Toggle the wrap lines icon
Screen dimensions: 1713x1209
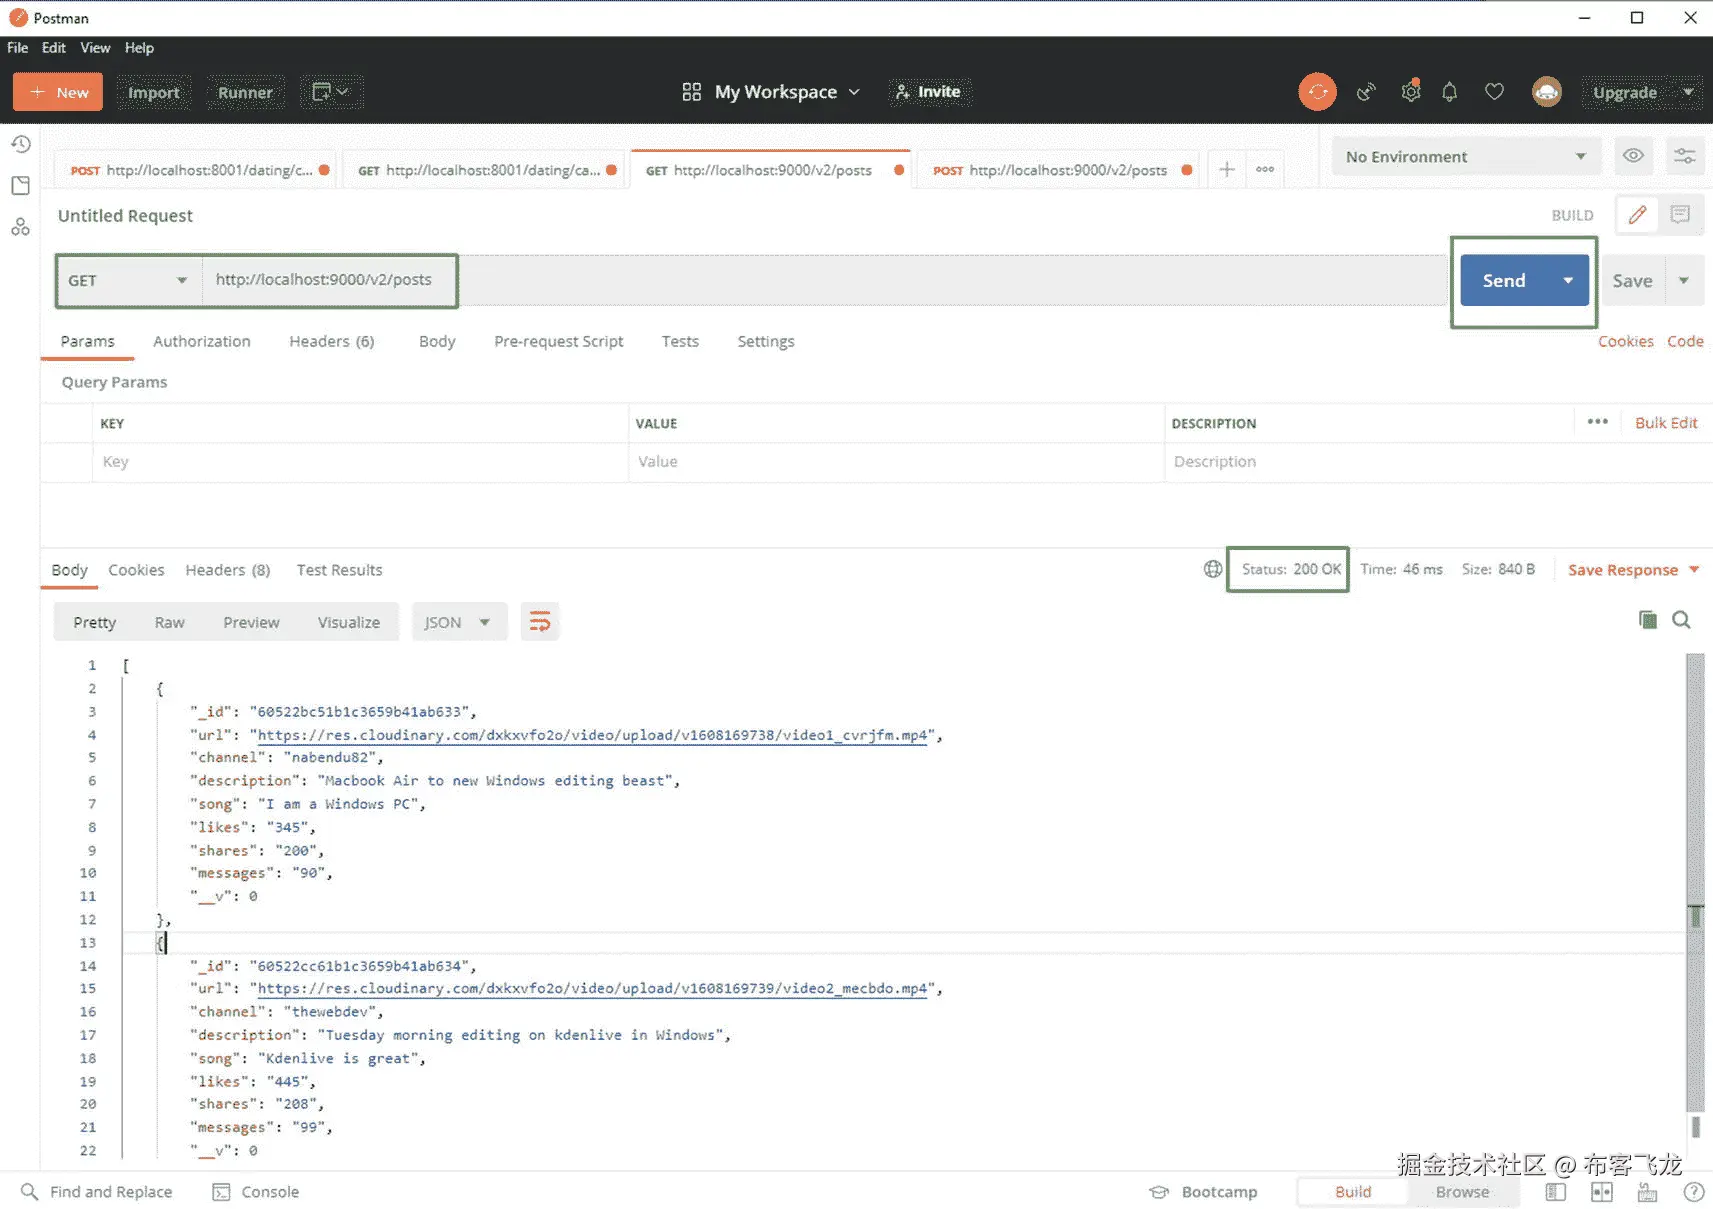tap(540, 622)
